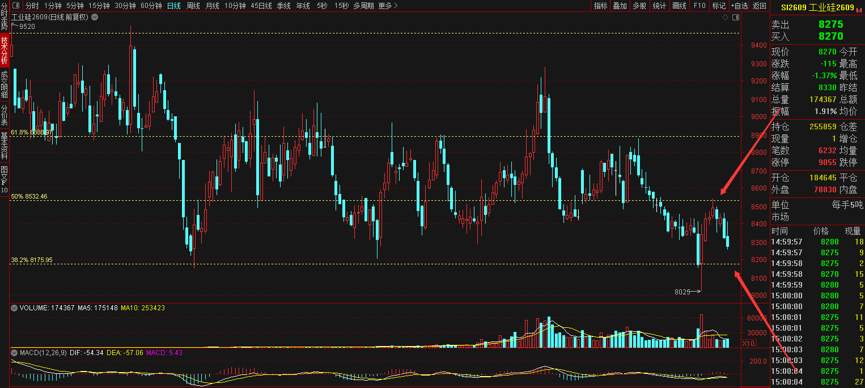This screenshot has width=865, height=388.
Task: Switch to 年线 yearly chart
Action: (302, 6)
